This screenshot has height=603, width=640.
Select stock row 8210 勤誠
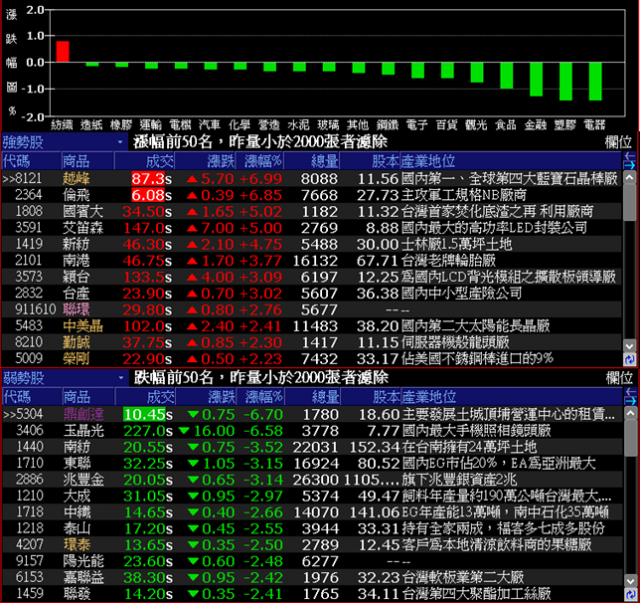click(x=311, y=342)
